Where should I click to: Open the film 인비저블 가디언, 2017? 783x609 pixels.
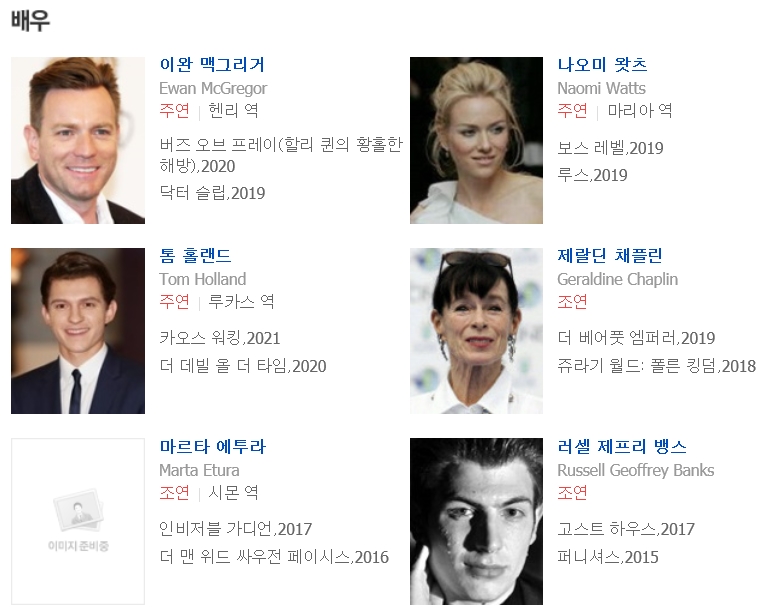coord(236,529)
